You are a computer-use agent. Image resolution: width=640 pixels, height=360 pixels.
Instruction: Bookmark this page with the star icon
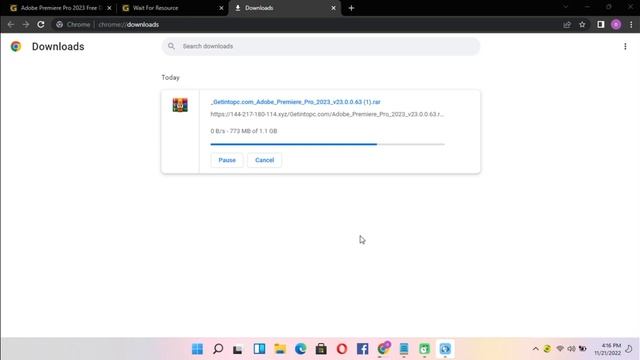[582, 24]
